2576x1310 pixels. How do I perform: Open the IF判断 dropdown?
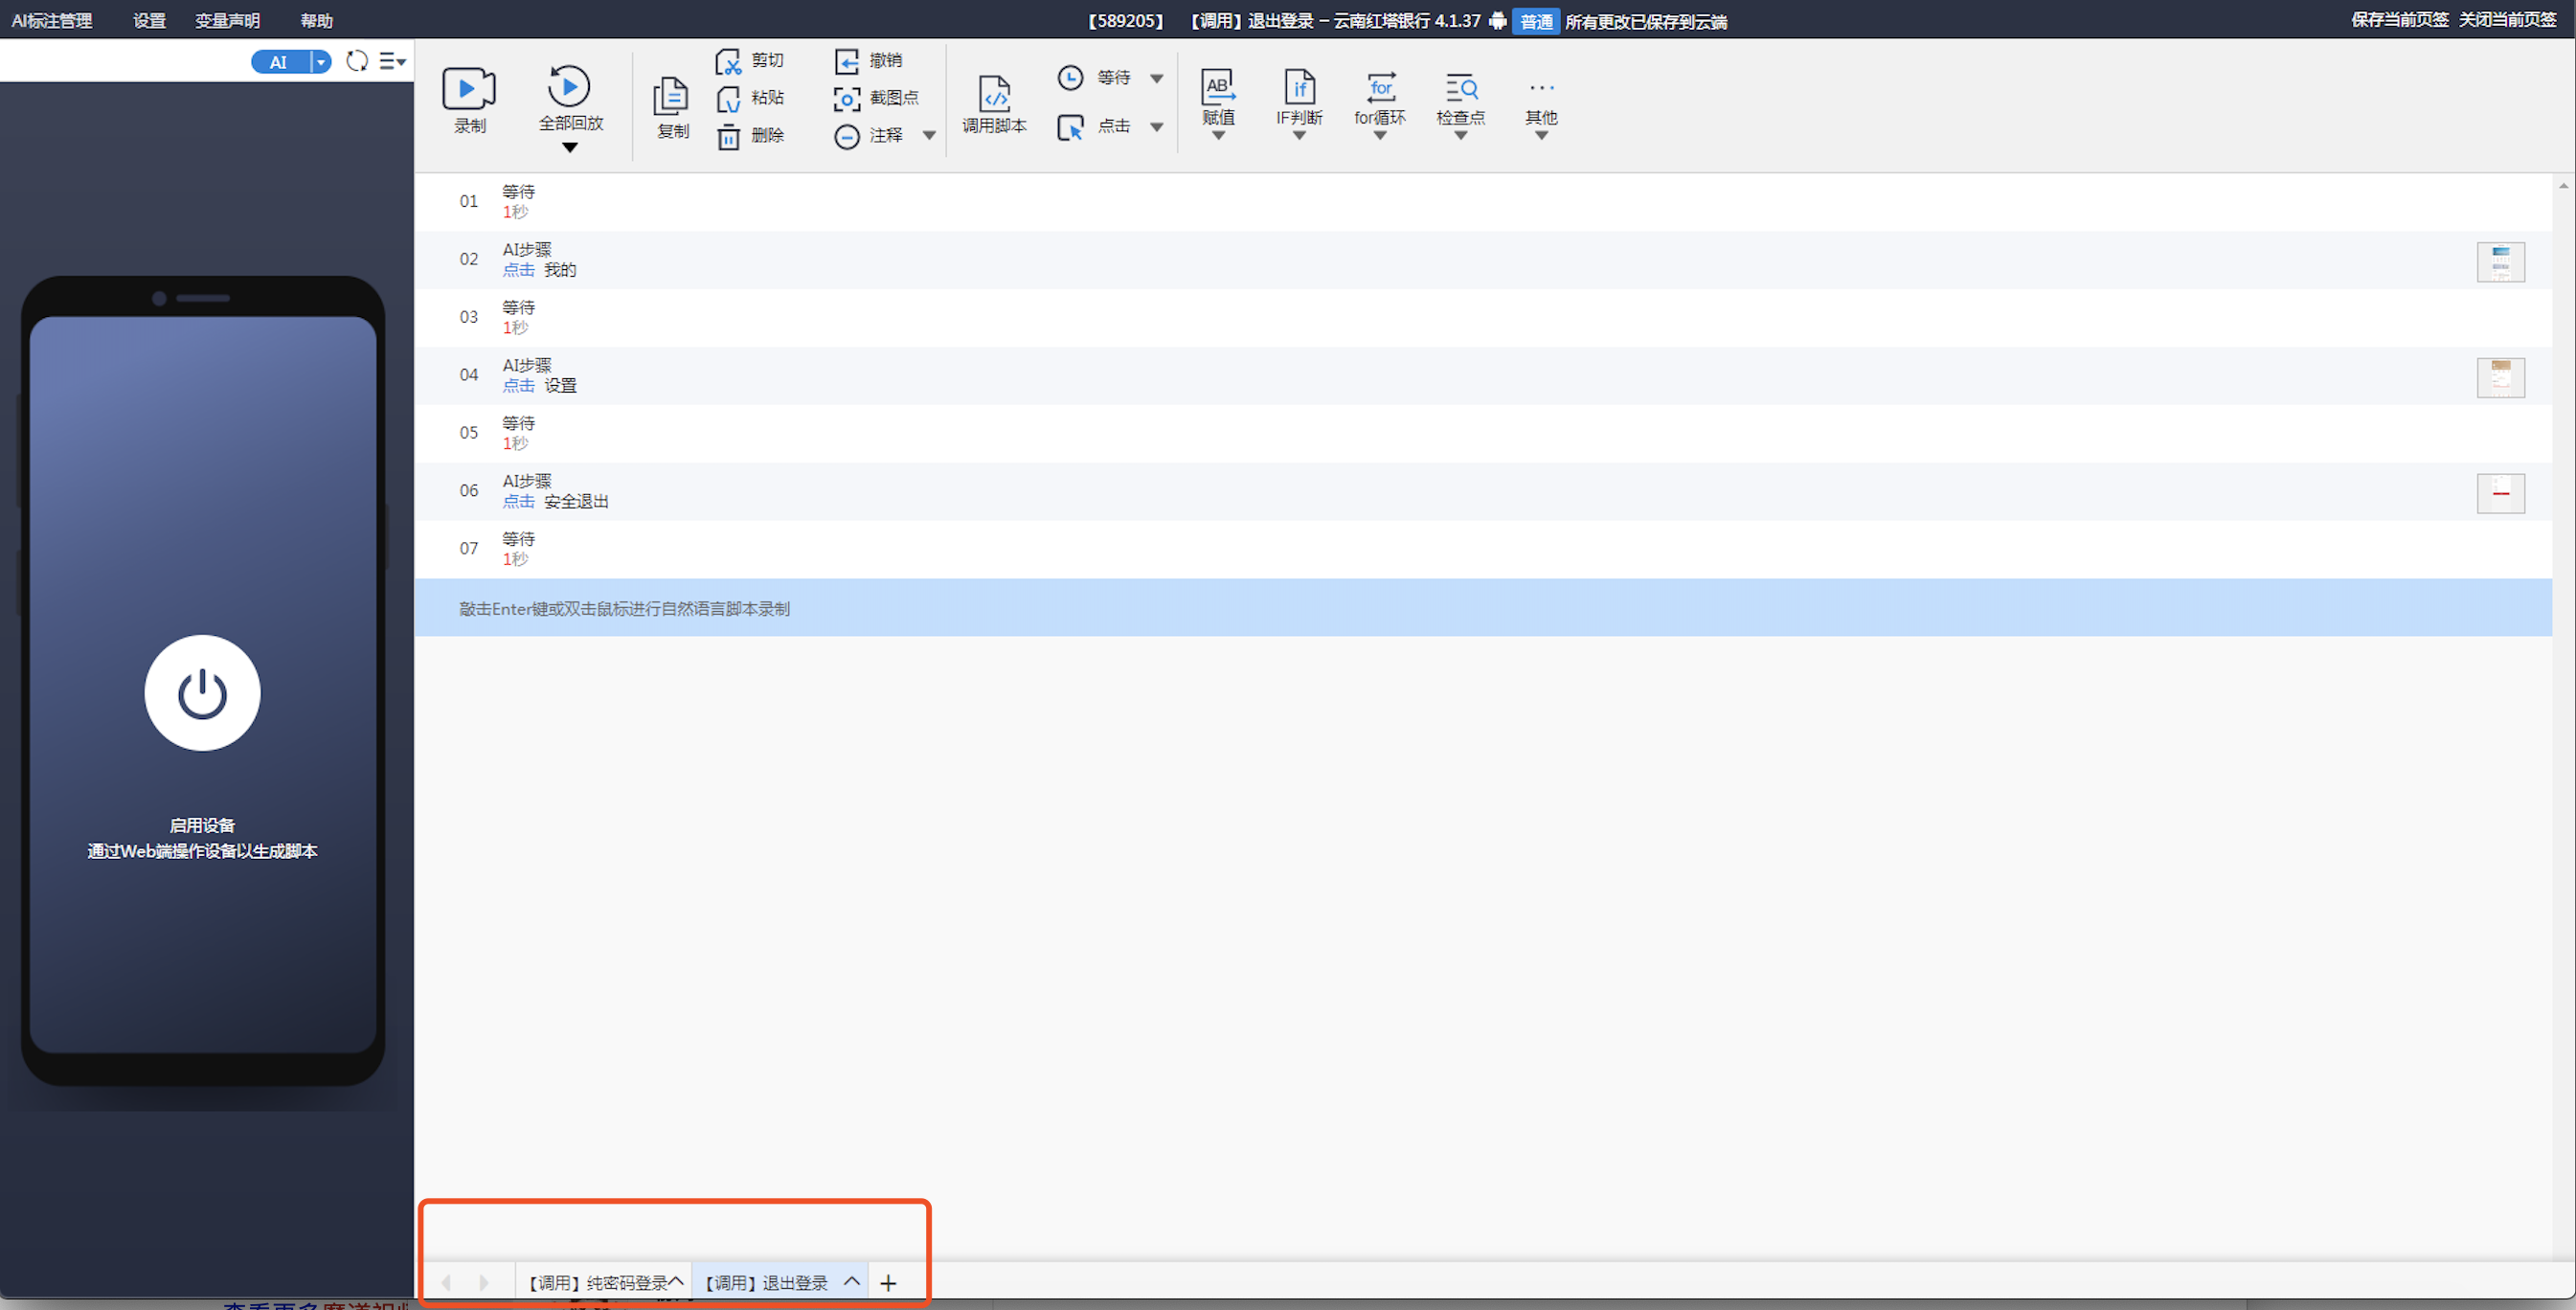[x=1298, y=136]
